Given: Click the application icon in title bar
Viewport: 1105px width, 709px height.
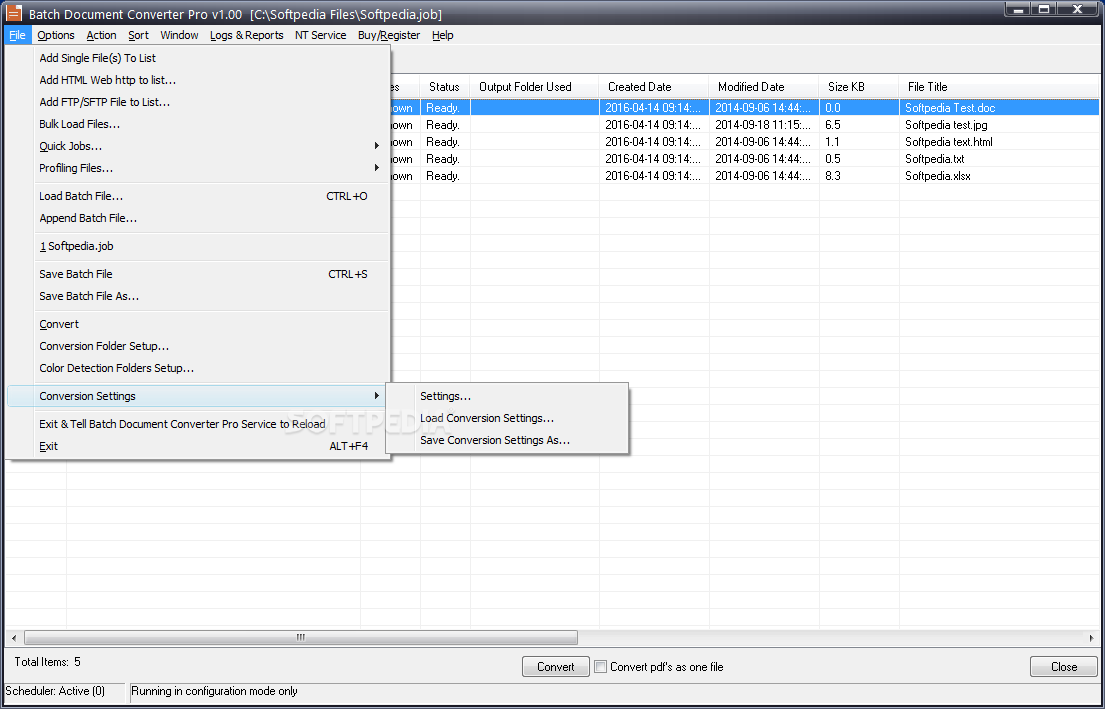Looking at the screenshot, I should 14,13.
